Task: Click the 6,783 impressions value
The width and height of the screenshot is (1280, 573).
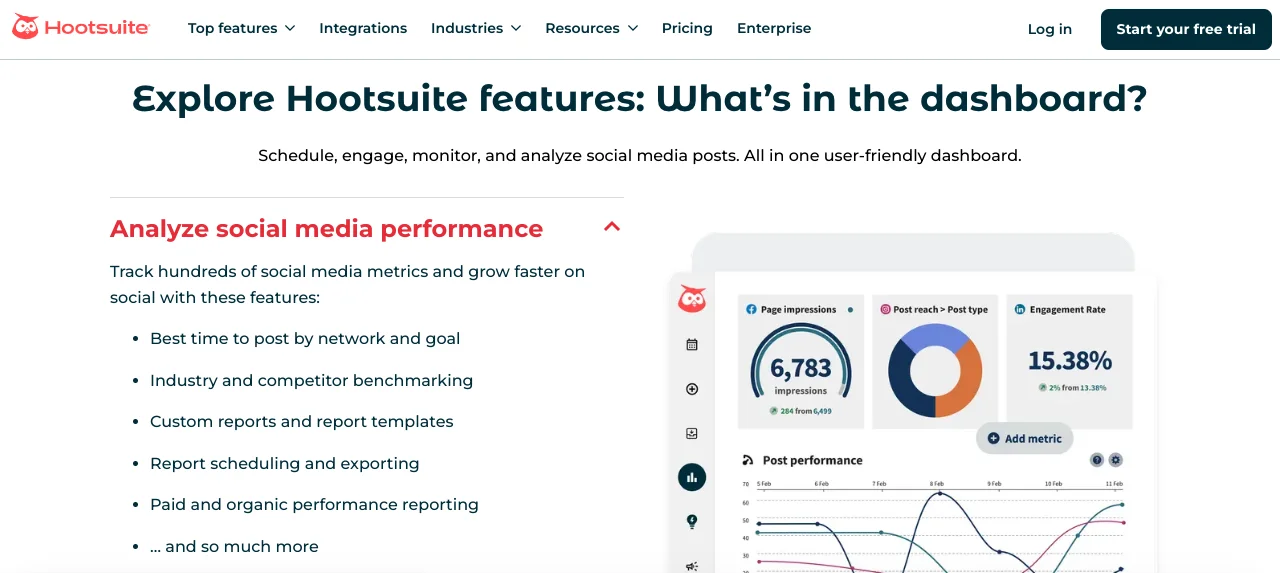Action: coord(801,368)
